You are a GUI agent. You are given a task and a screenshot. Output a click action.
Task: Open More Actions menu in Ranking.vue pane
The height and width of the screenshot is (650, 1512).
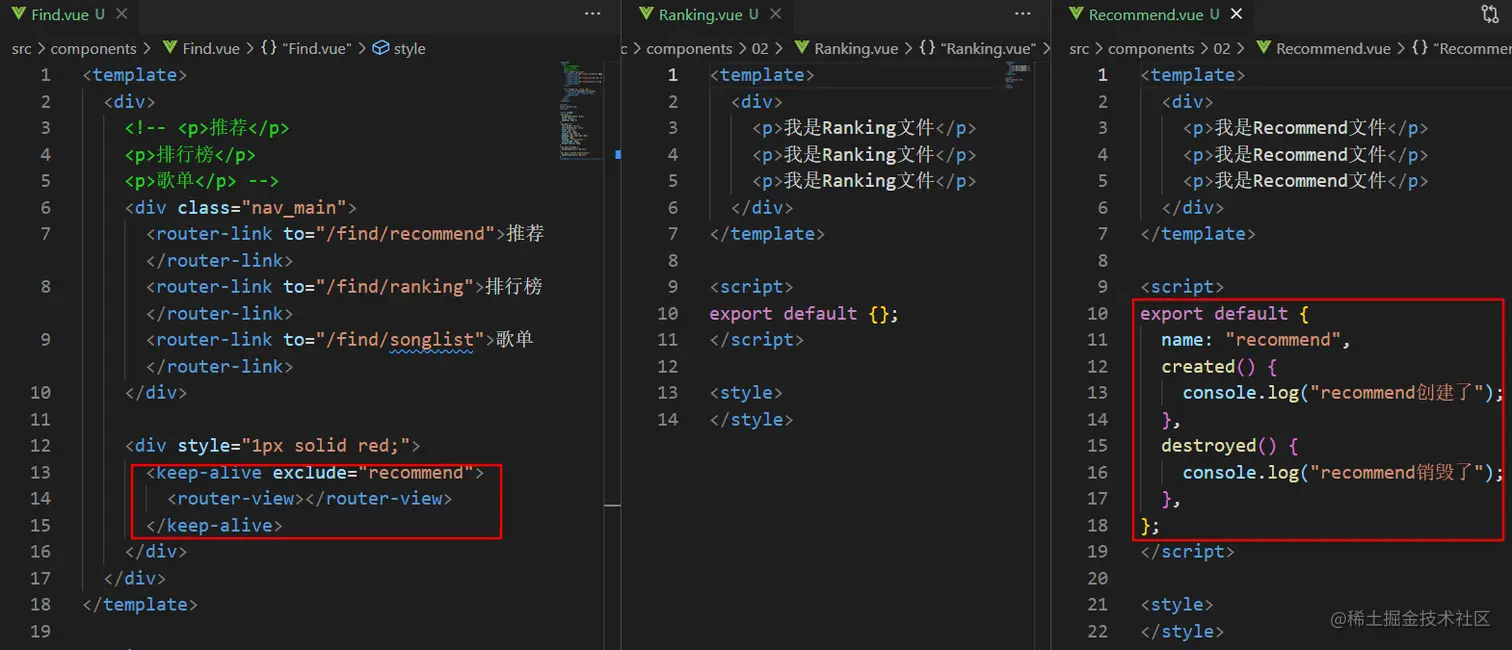[x=1022, y=14]
